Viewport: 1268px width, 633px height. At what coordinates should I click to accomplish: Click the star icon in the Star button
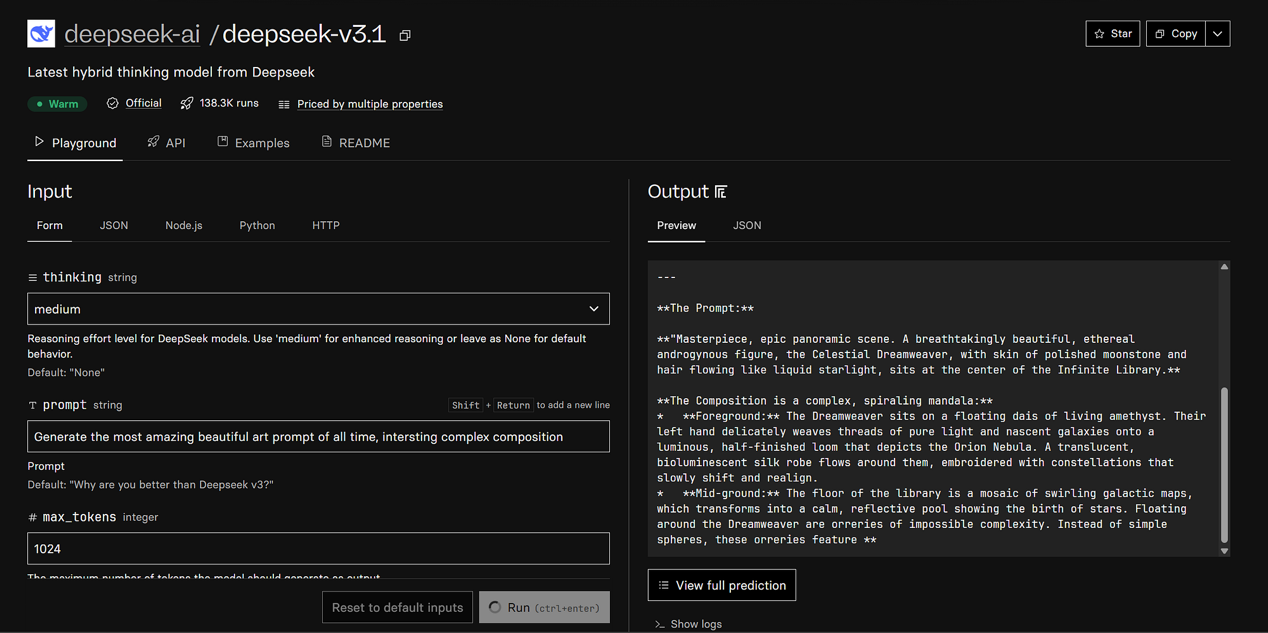(x=1099, y=34)
